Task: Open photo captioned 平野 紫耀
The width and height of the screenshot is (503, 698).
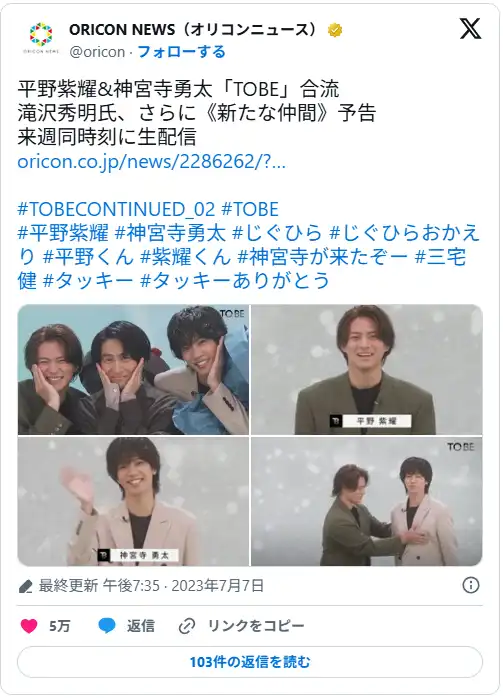Action: coord(366,369)
